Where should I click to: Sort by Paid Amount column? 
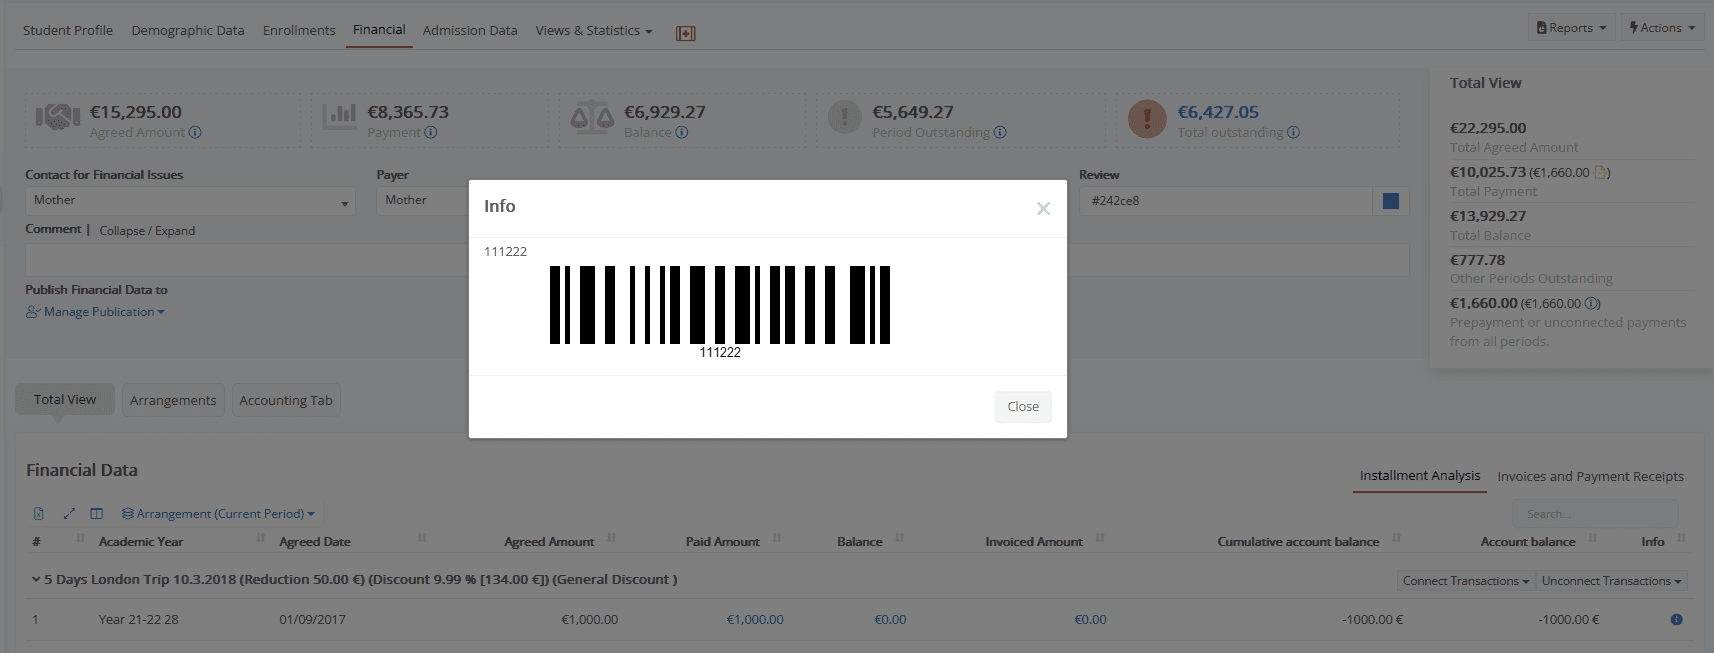(x=722, y=541)
